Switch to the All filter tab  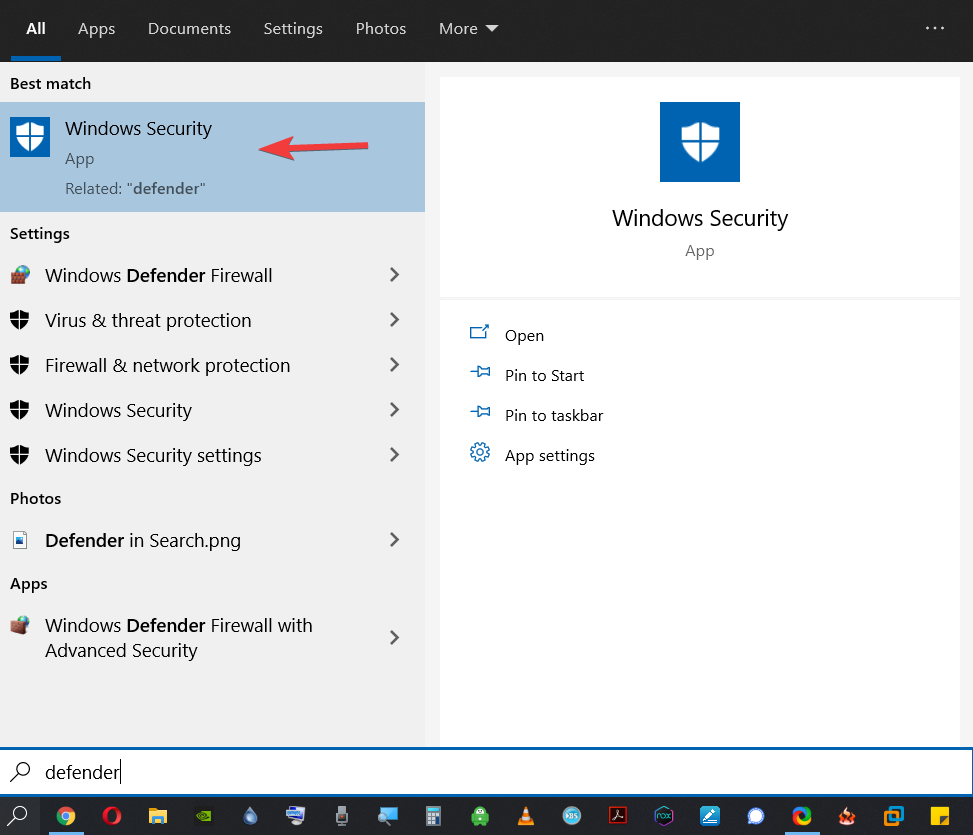click(x=36, y=29)
